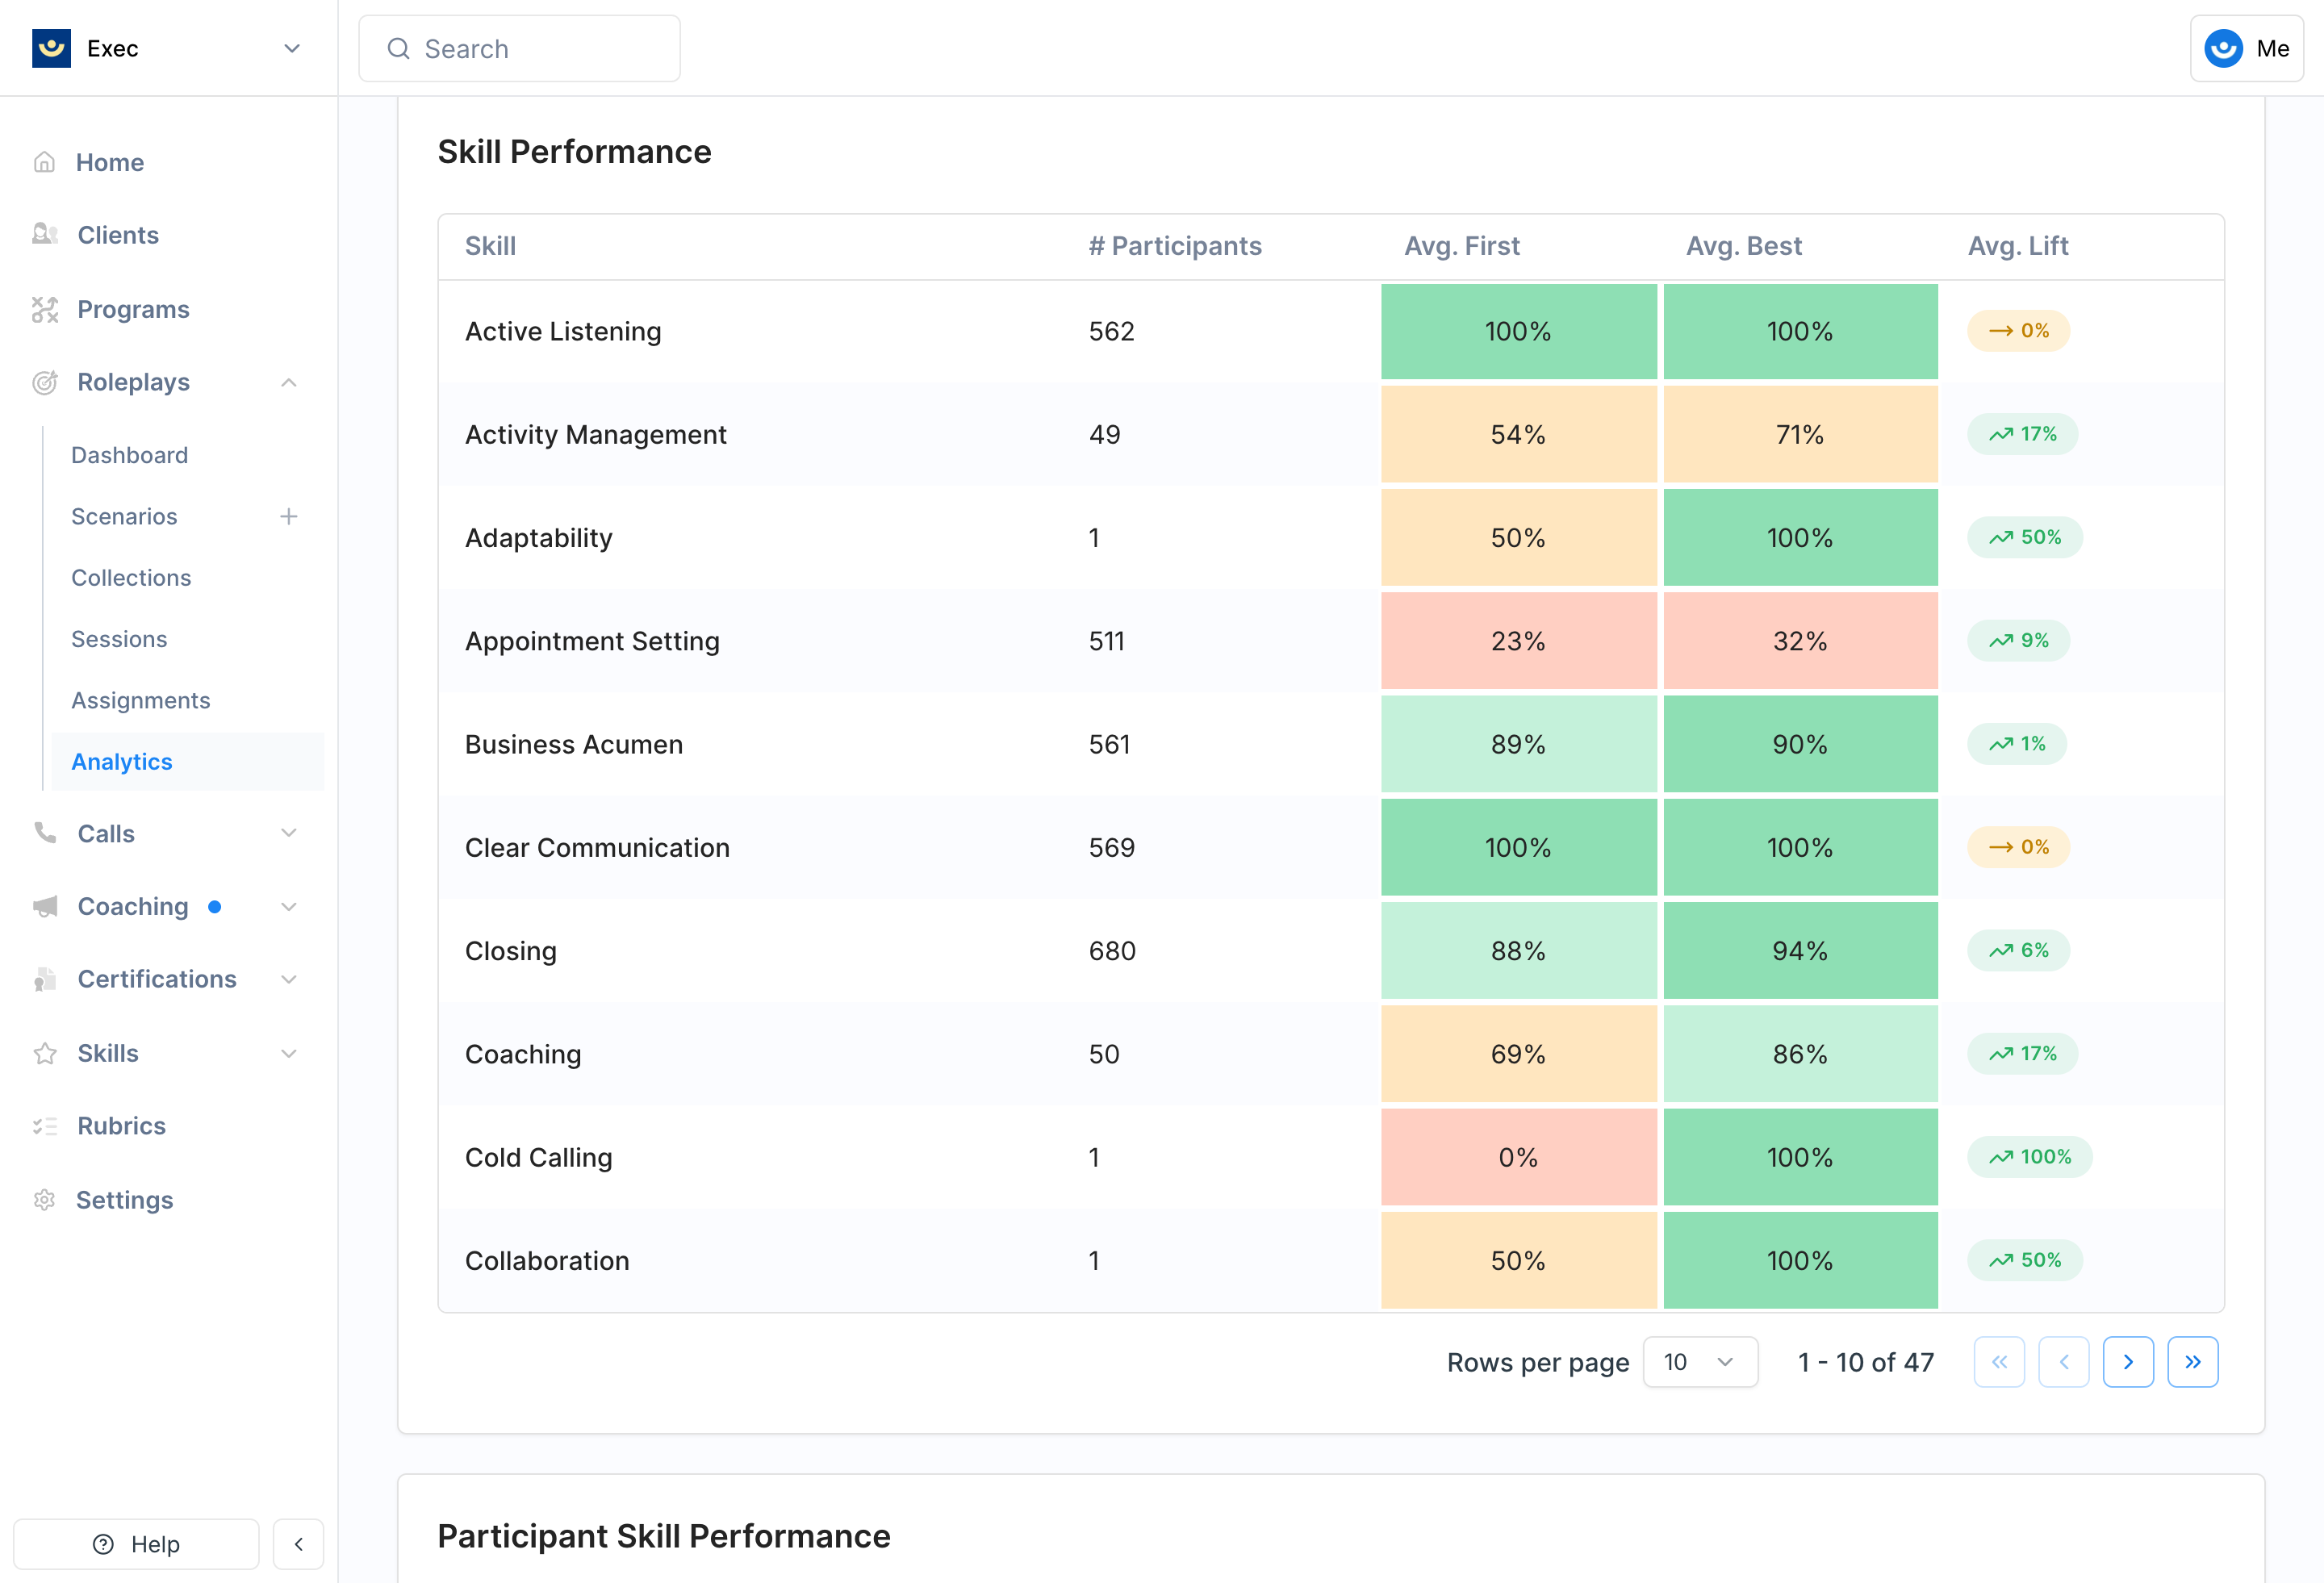Go to next page of skill table

2127,1362
